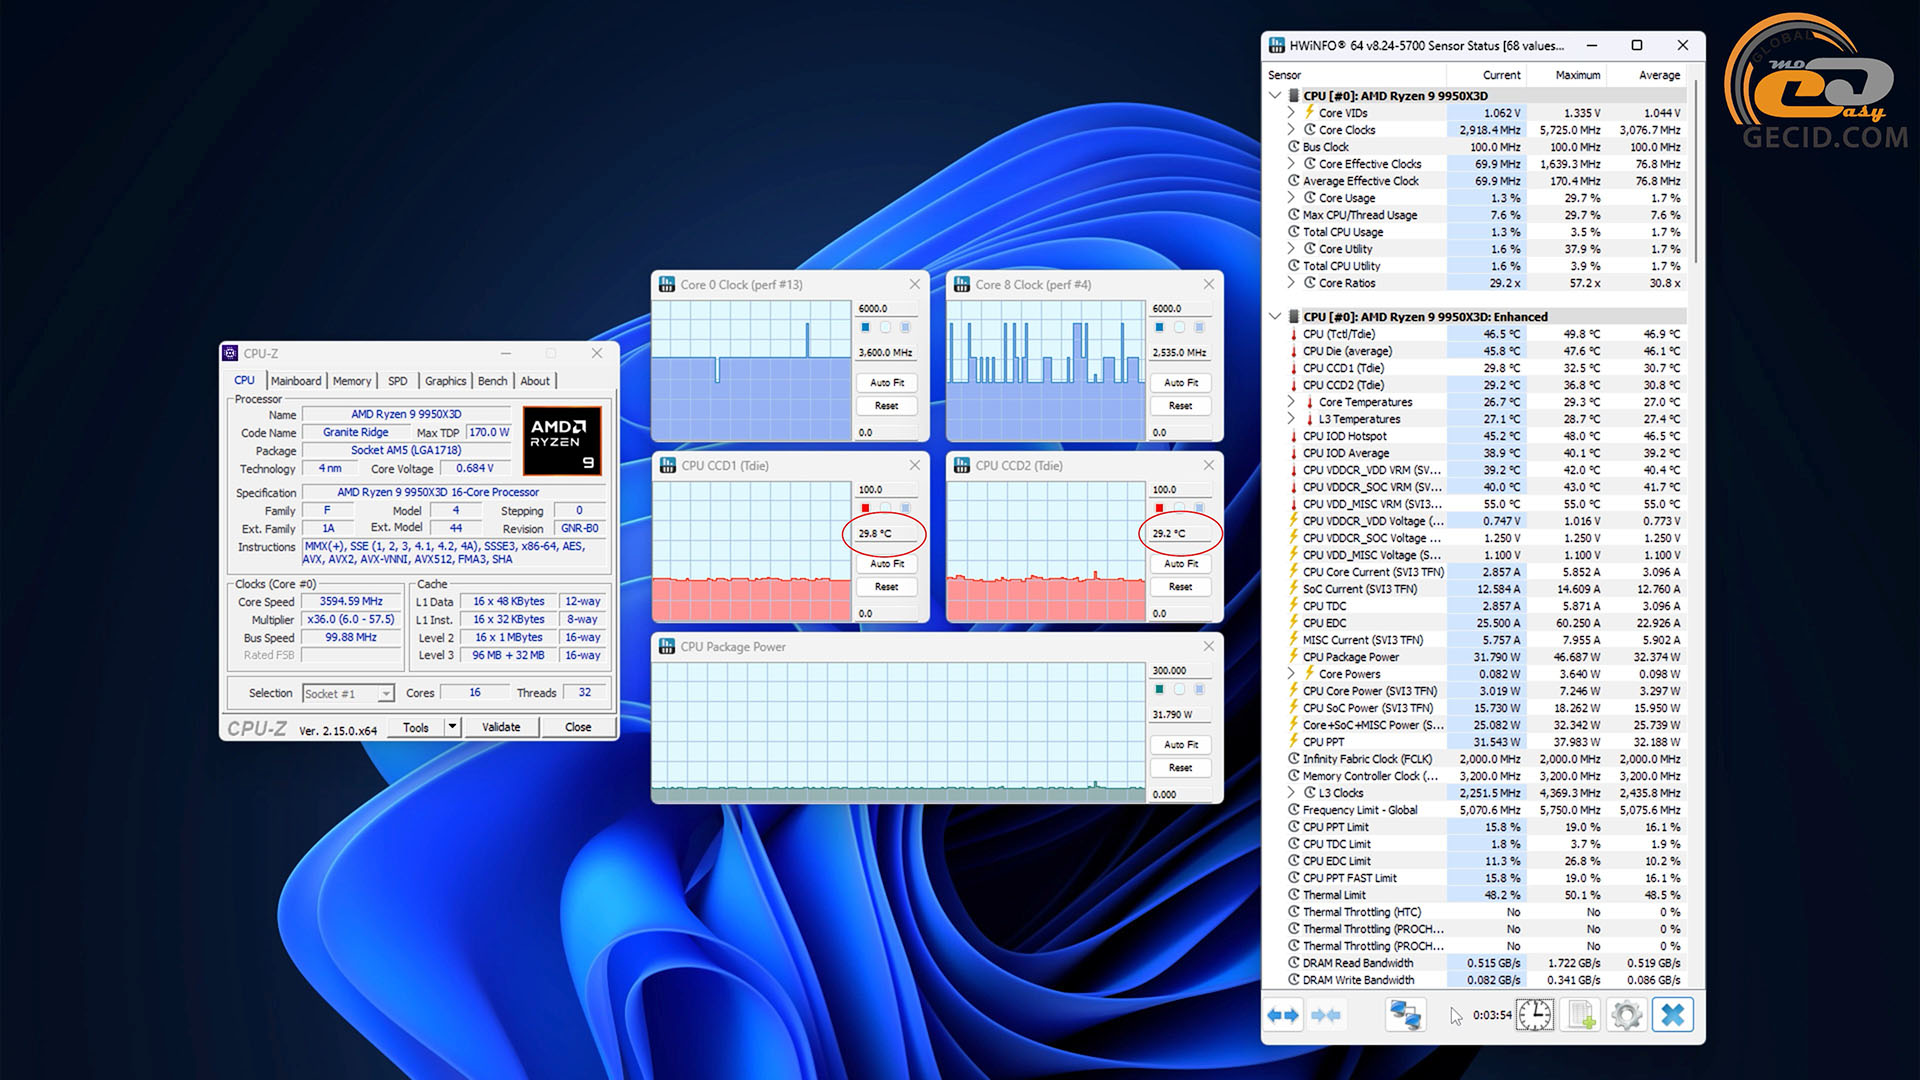Click the icon beside Infinity Fabric Clock (FCLK)
The image size is (1920, 1080).
coord(1293,759)
